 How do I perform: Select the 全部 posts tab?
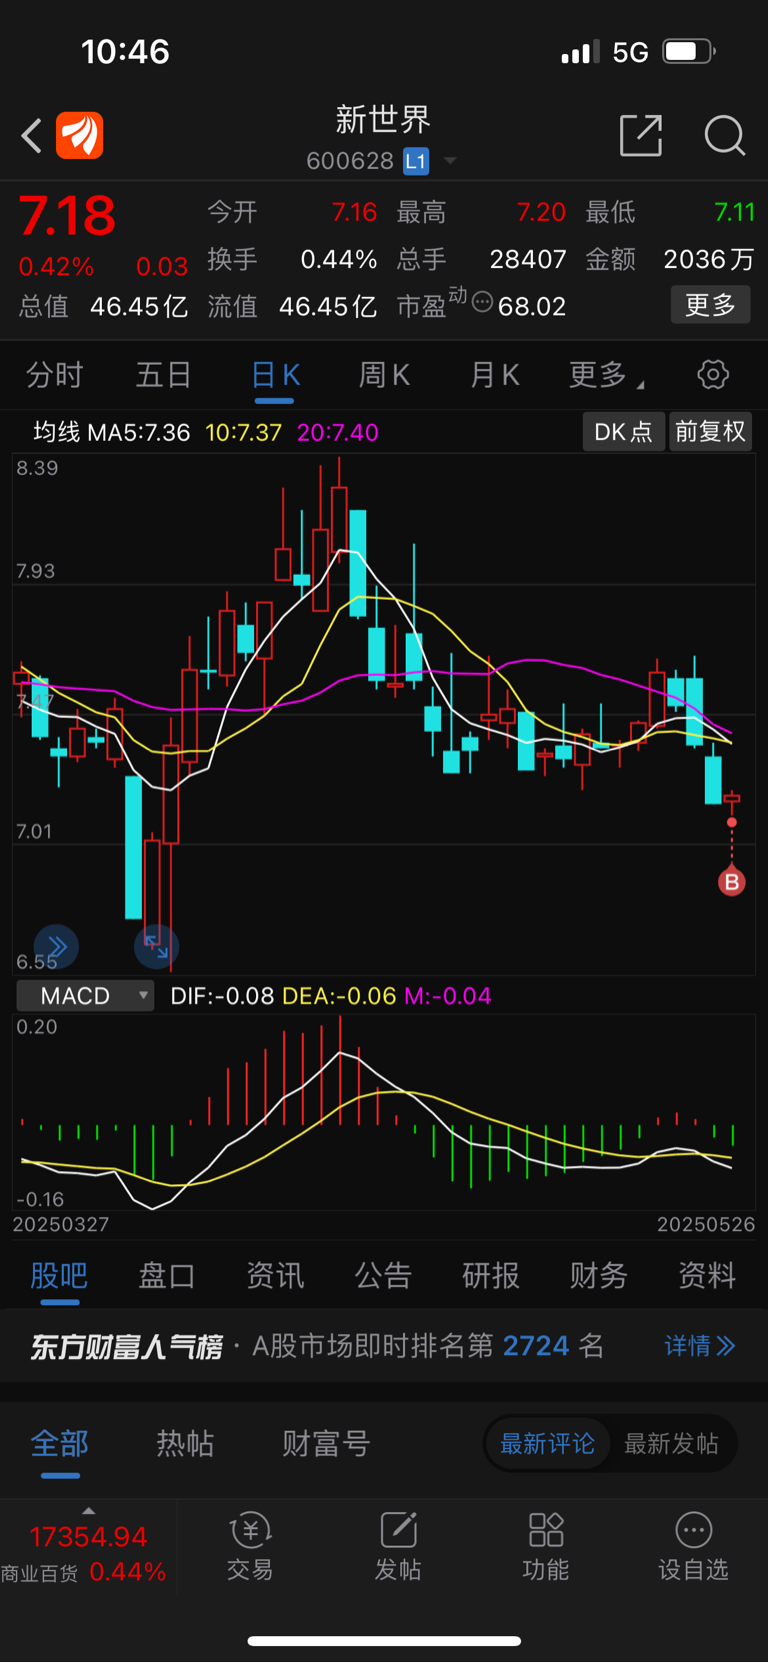[x=60, y=1444]
